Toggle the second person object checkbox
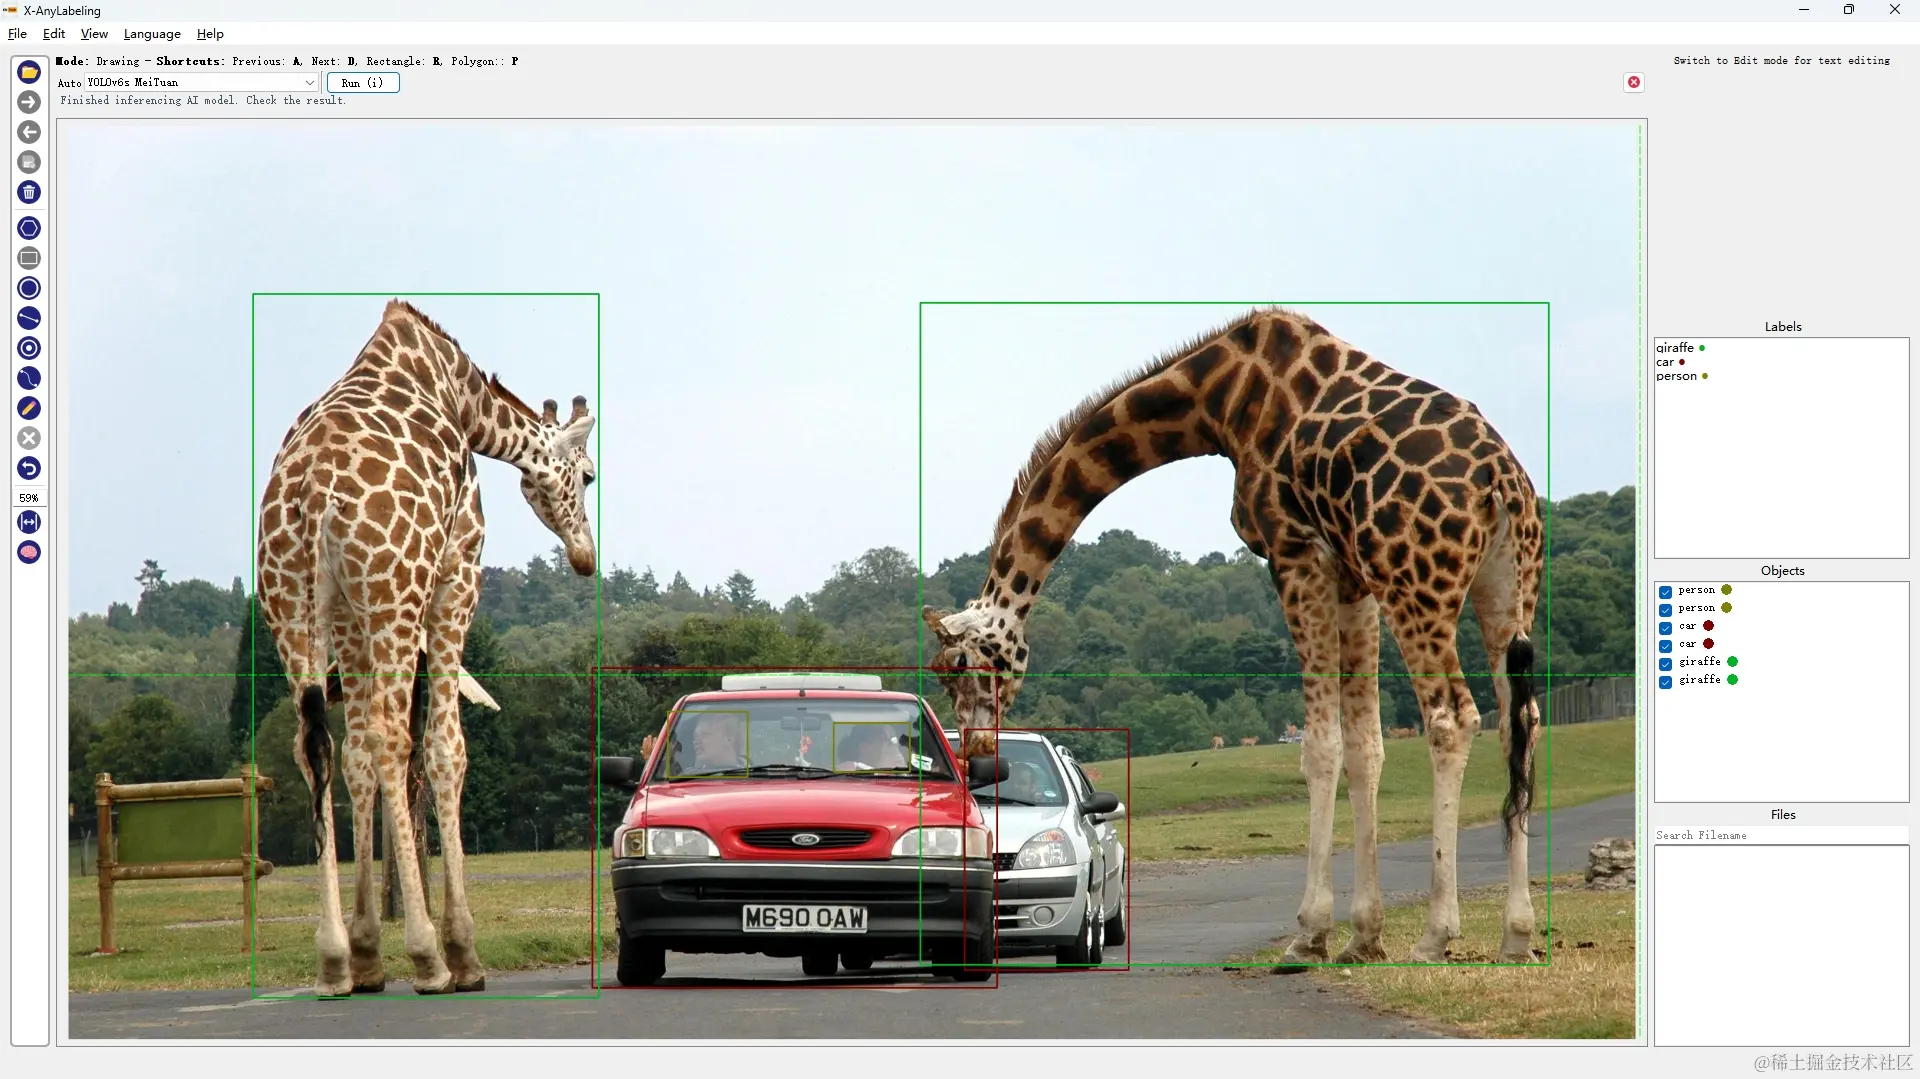1920x1079 pixels. point(1665,610)
